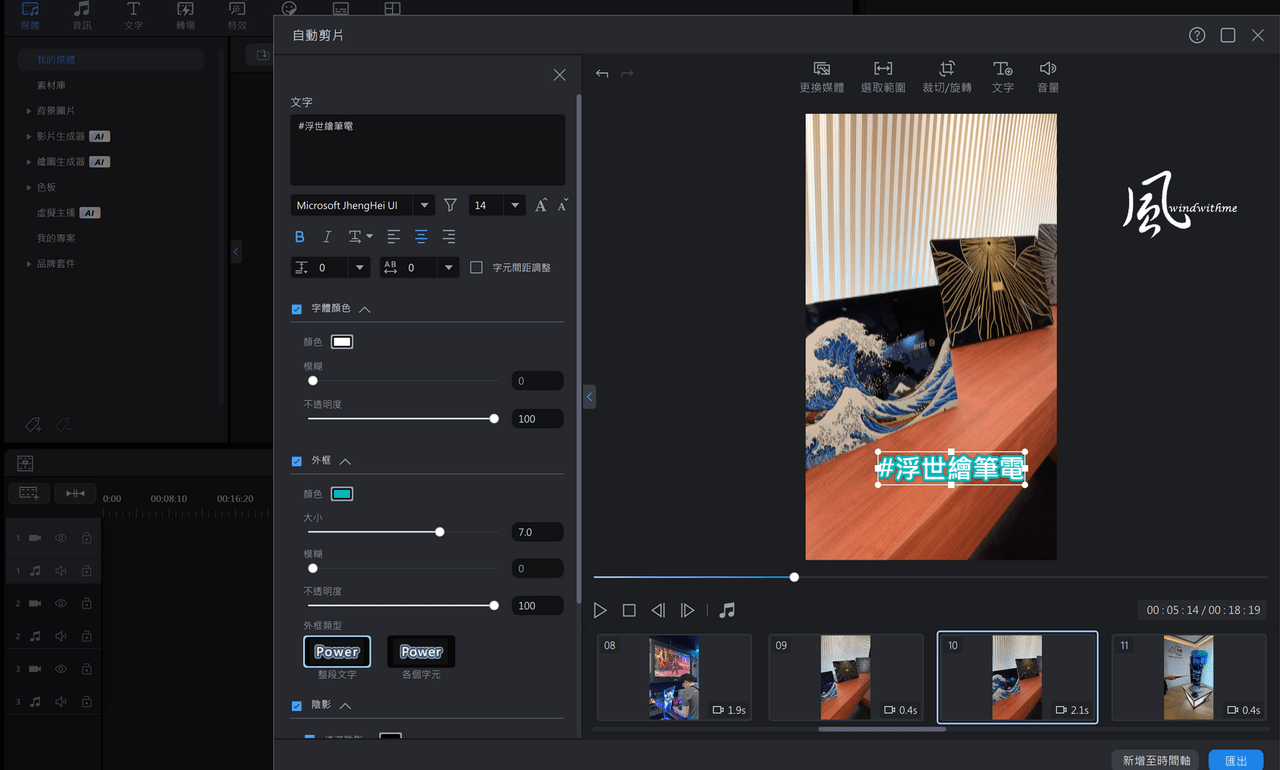Select 虛擬主播 AI in the sidebar
Screen dimensions: 1280x770
68,213
